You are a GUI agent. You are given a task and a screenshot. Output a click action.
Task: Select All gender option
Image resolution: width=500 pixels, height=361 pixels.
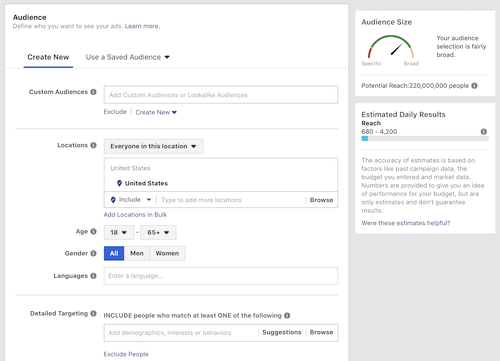pos(114,253)
